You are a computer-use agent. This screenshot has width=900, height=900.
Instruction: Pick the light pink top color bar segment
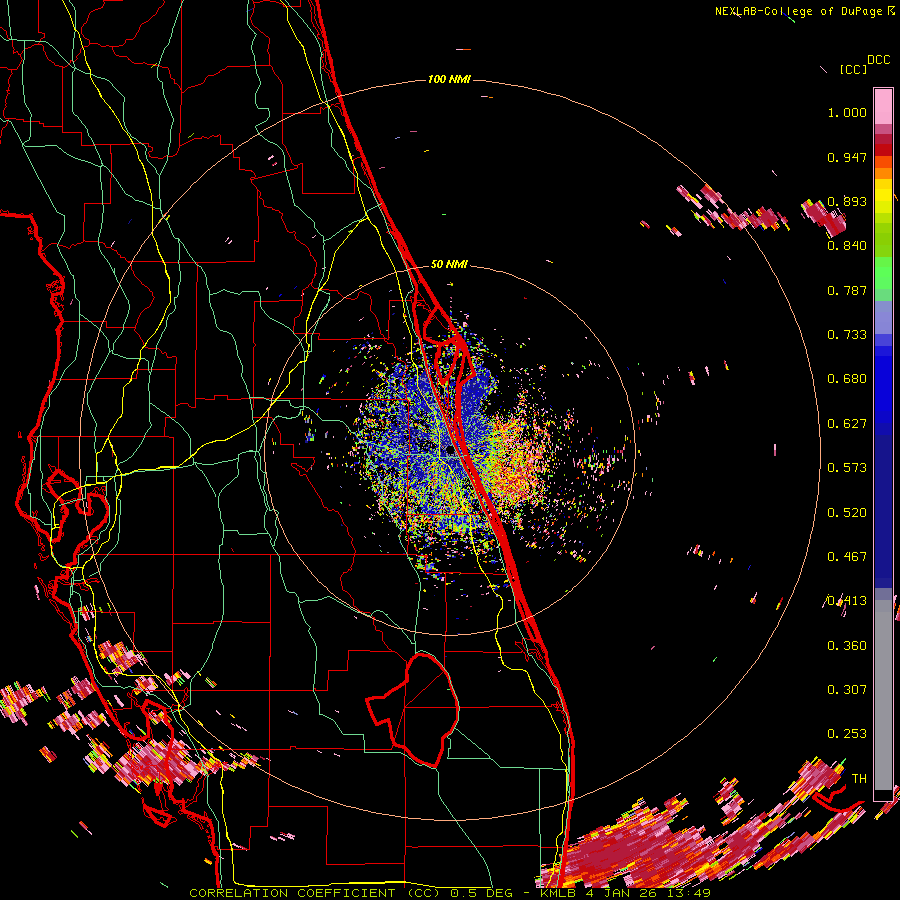883,106
